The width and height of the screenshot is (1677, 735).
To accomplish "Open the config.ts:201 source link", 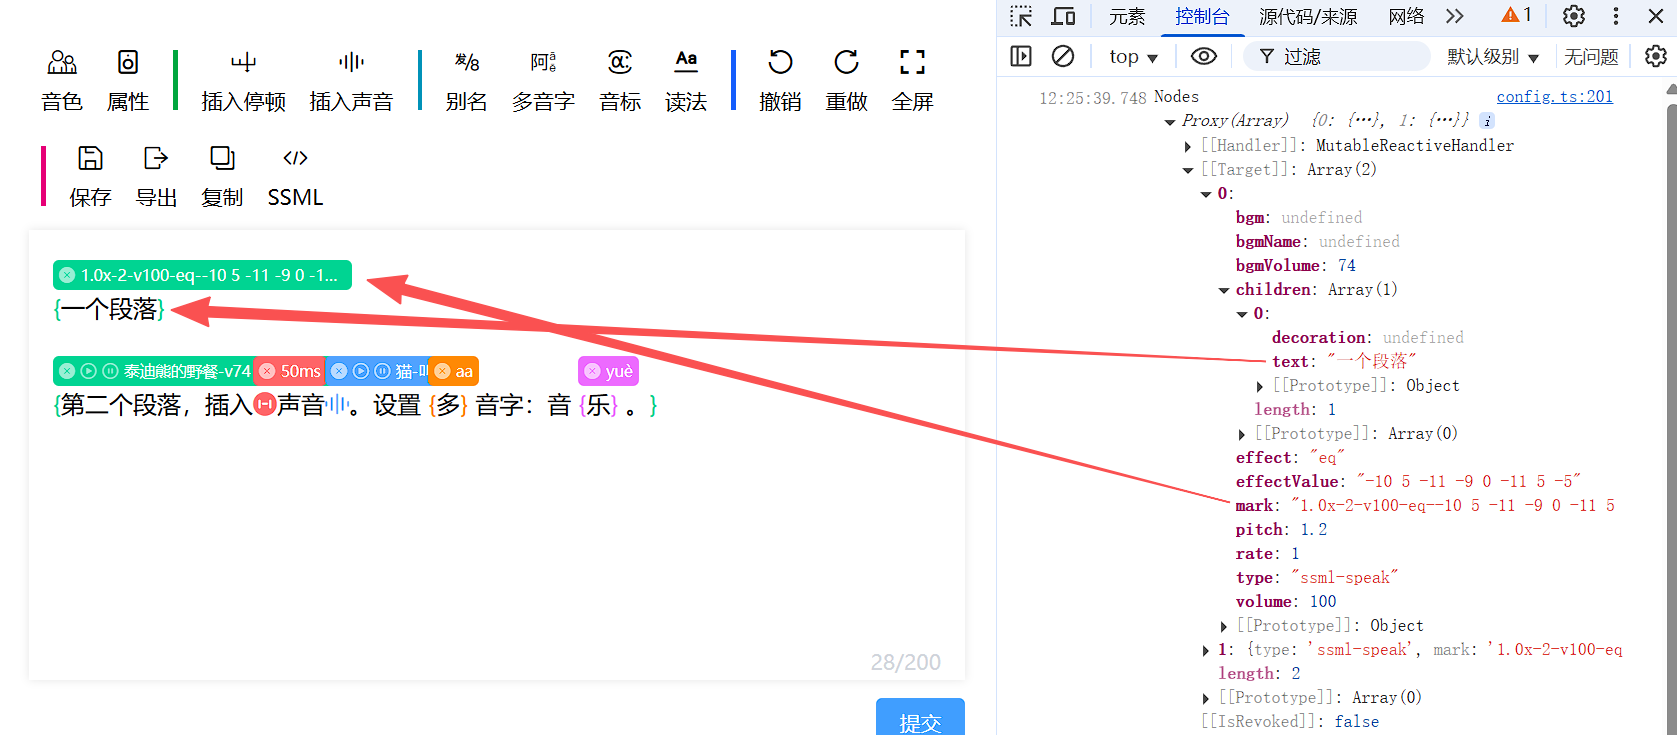I will (1554, 97).
